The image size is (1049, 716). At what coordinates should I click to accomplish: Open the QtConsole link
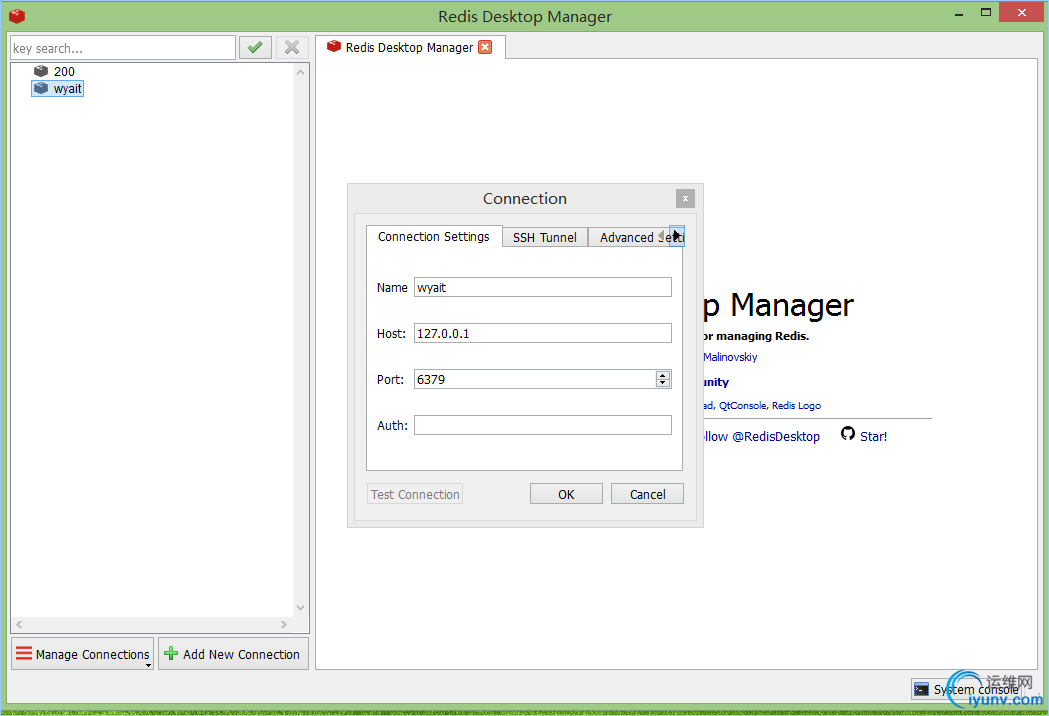(x=743, y=406)
